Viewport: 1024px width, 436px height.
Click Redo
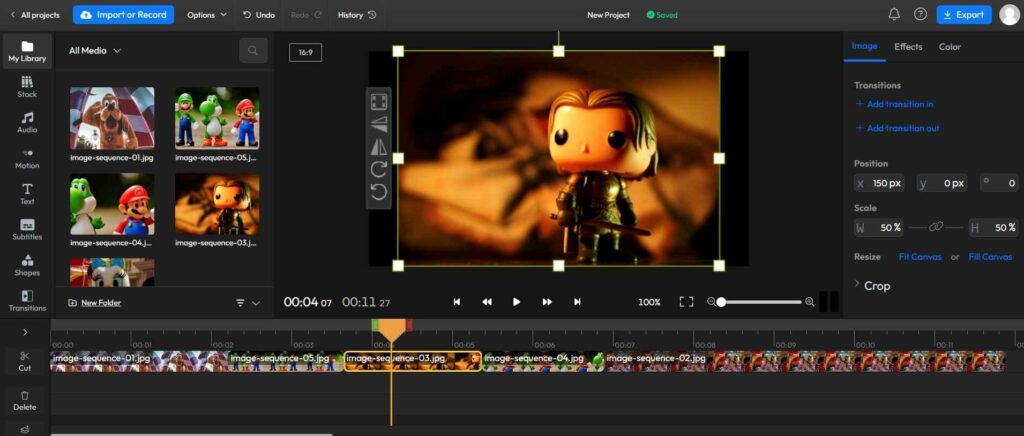(306, 14)
